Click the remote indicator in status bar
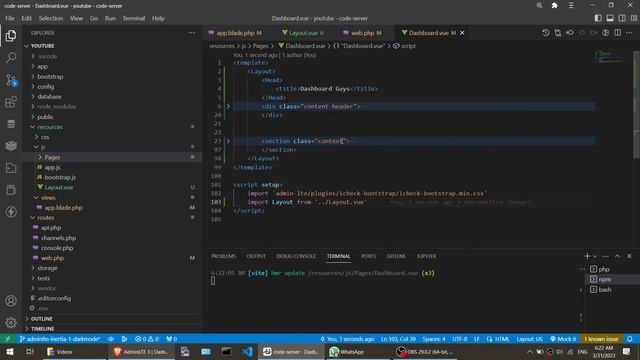Screen dimensions: 640x360 tap(7, 339)
